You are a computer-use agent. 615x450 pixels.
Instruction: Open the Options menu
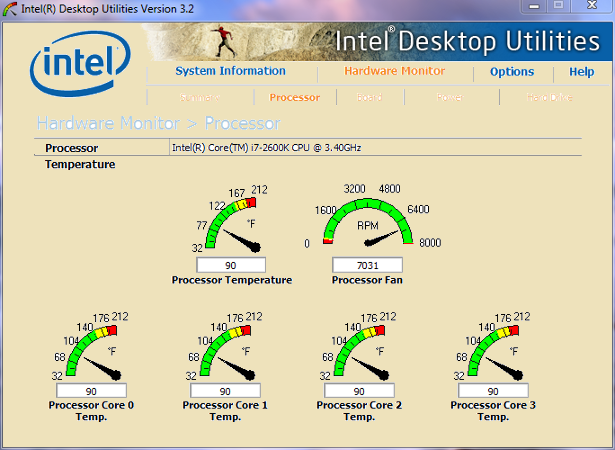[x=511, y=72]
